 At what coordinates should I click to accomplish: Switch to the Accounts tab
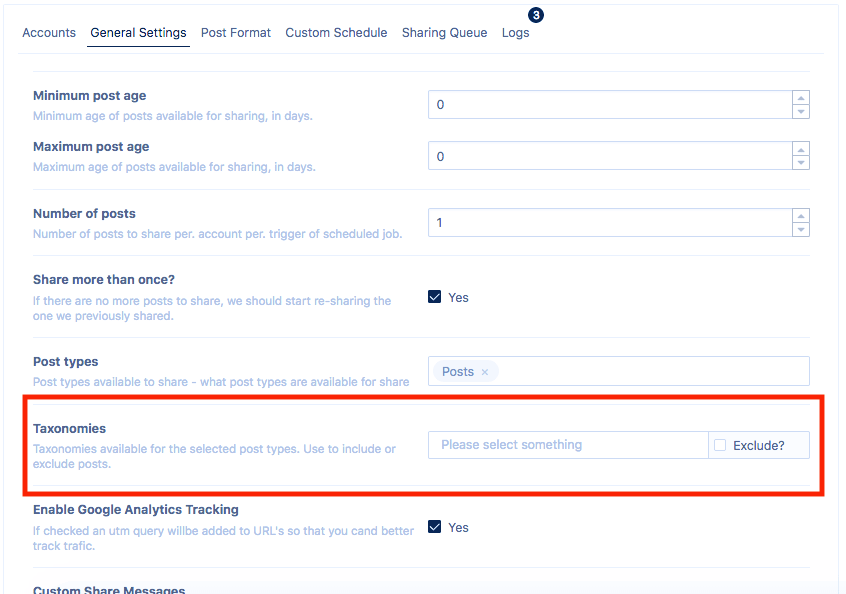click(x=49, y=33)
